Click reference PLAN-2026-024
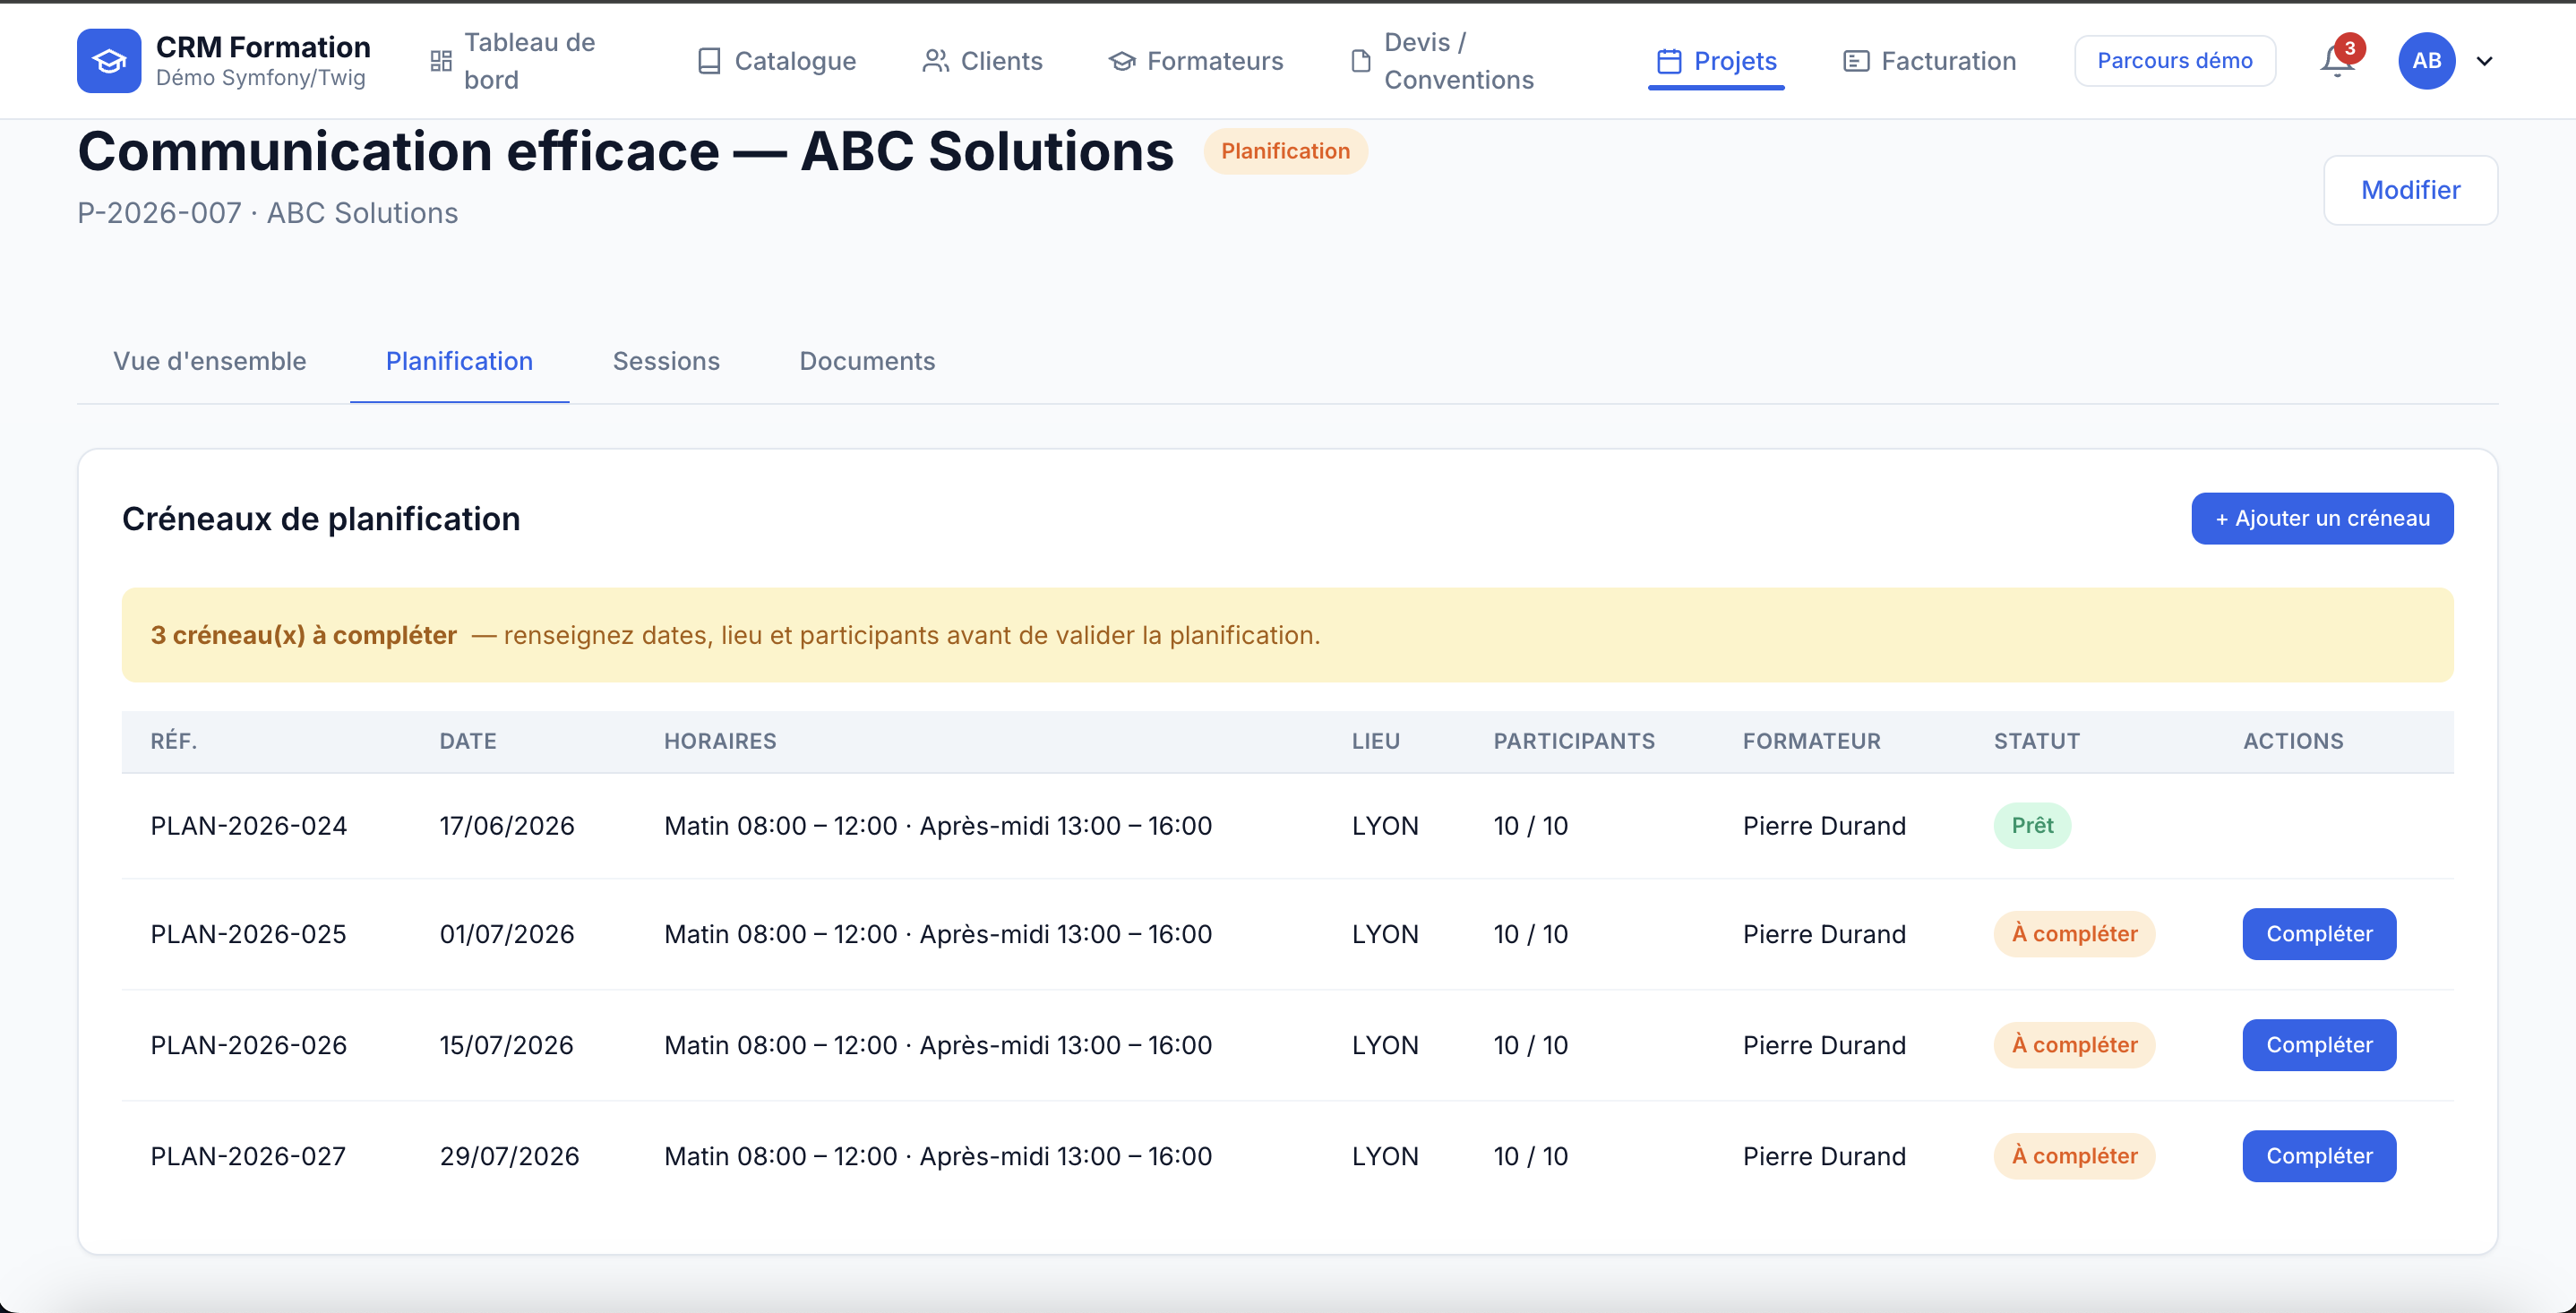This screenshot has height=1313, width=2576. pos(249,826)
